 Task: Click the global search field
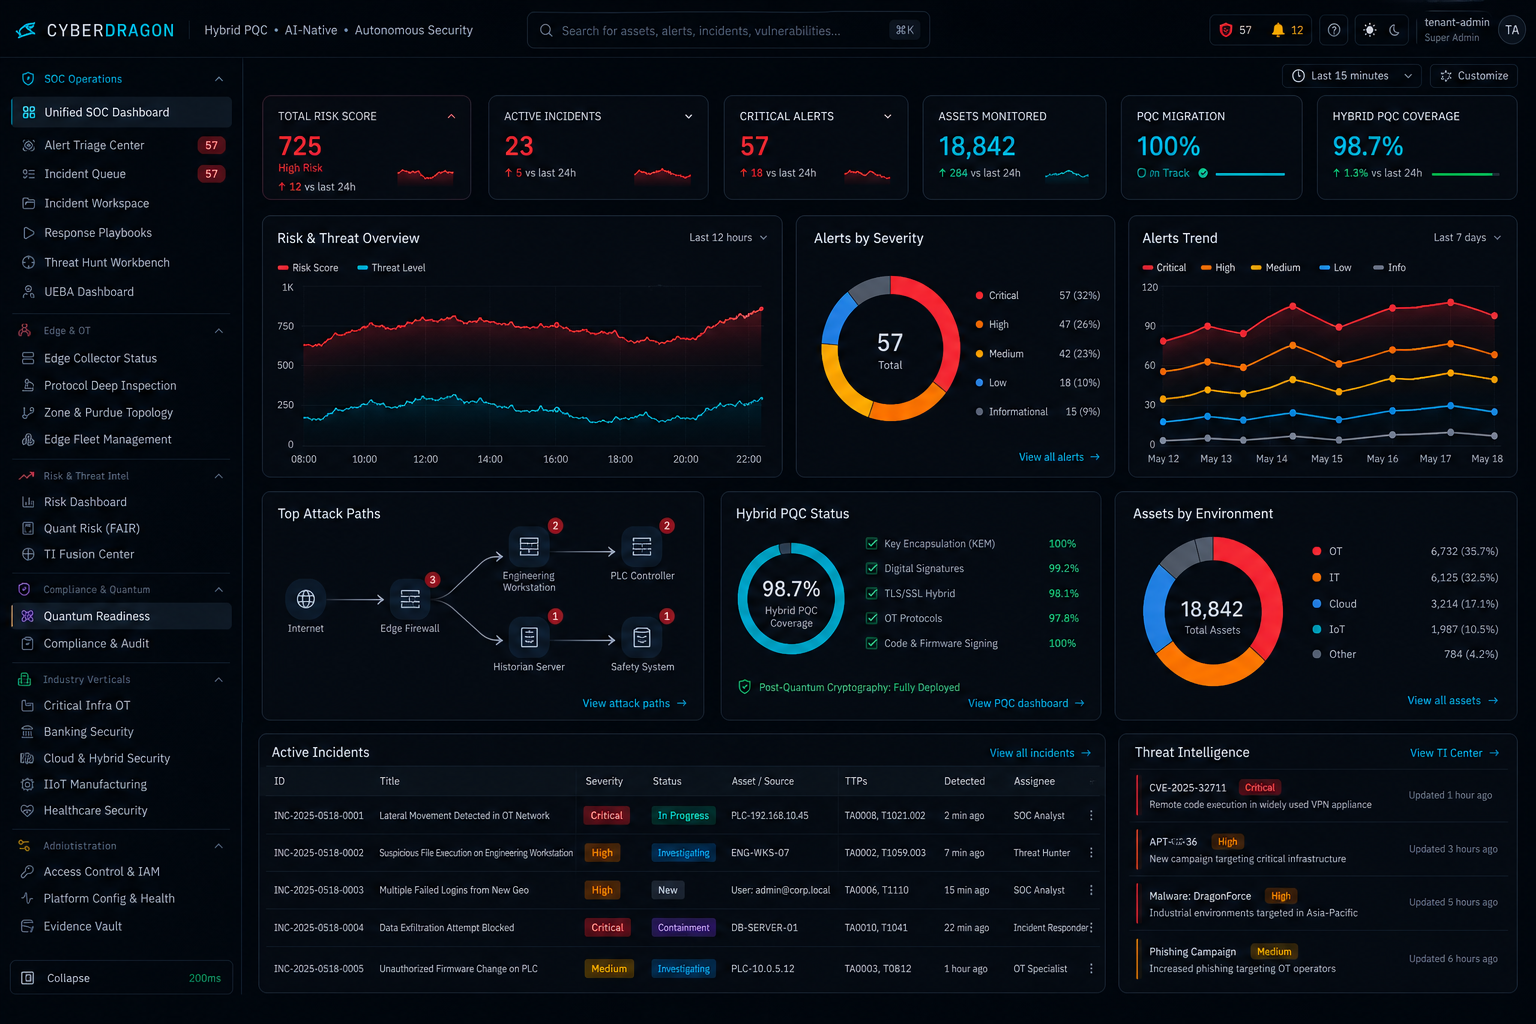728,30
